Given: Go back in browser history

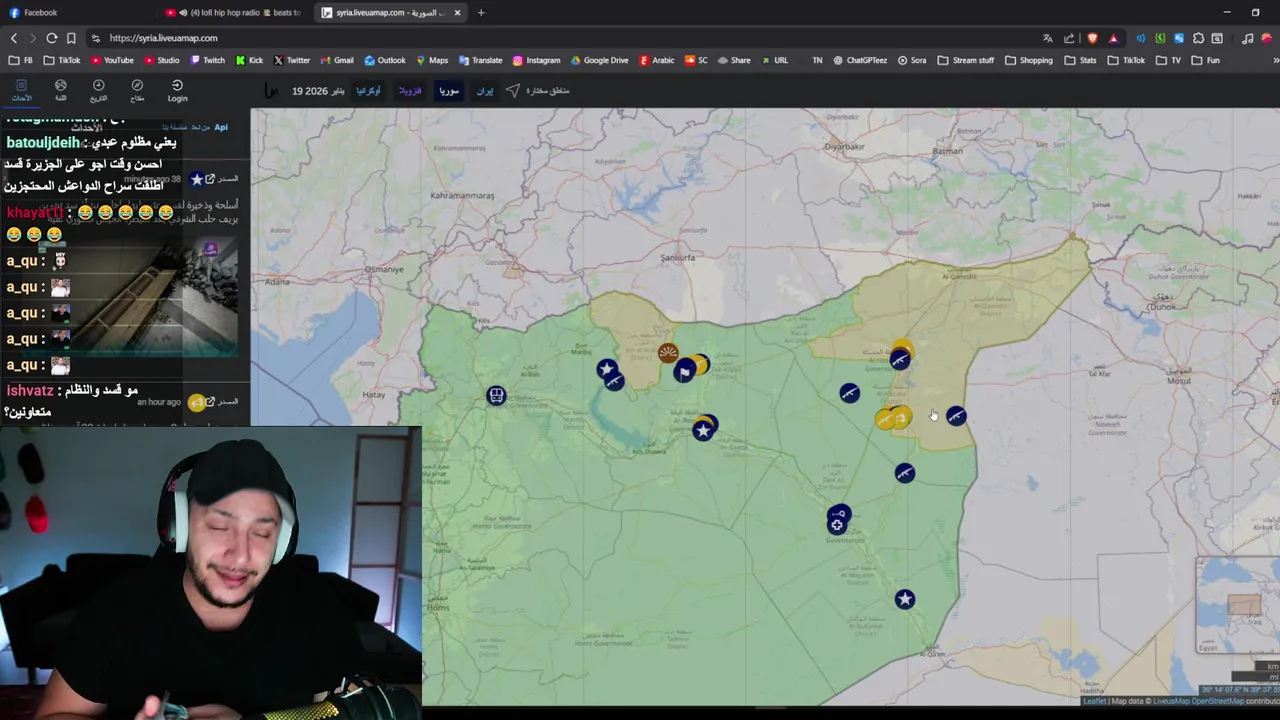Looking at the screenshot, I should 14,38.
